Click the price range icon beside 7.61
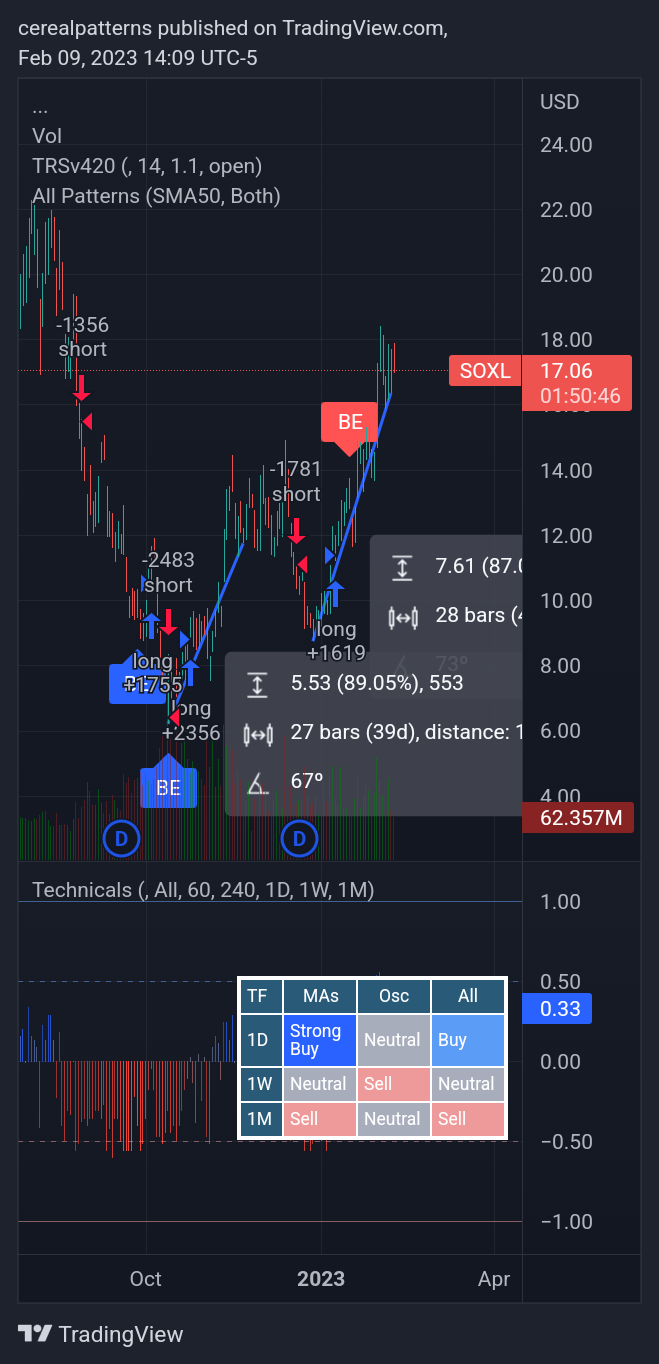659x1364 pixels. point(402,568)
